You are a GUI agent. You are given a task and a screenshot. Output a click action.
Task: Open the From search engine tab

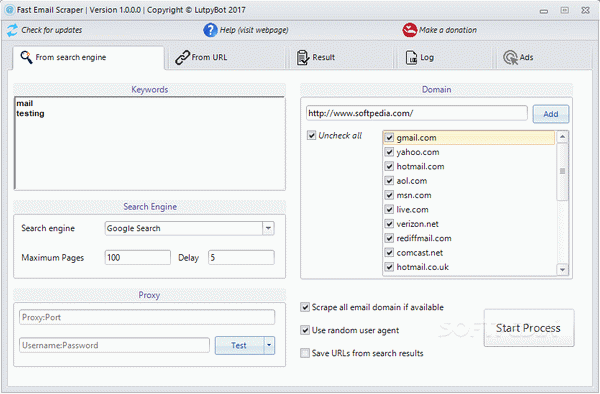(x=89, y=58)
